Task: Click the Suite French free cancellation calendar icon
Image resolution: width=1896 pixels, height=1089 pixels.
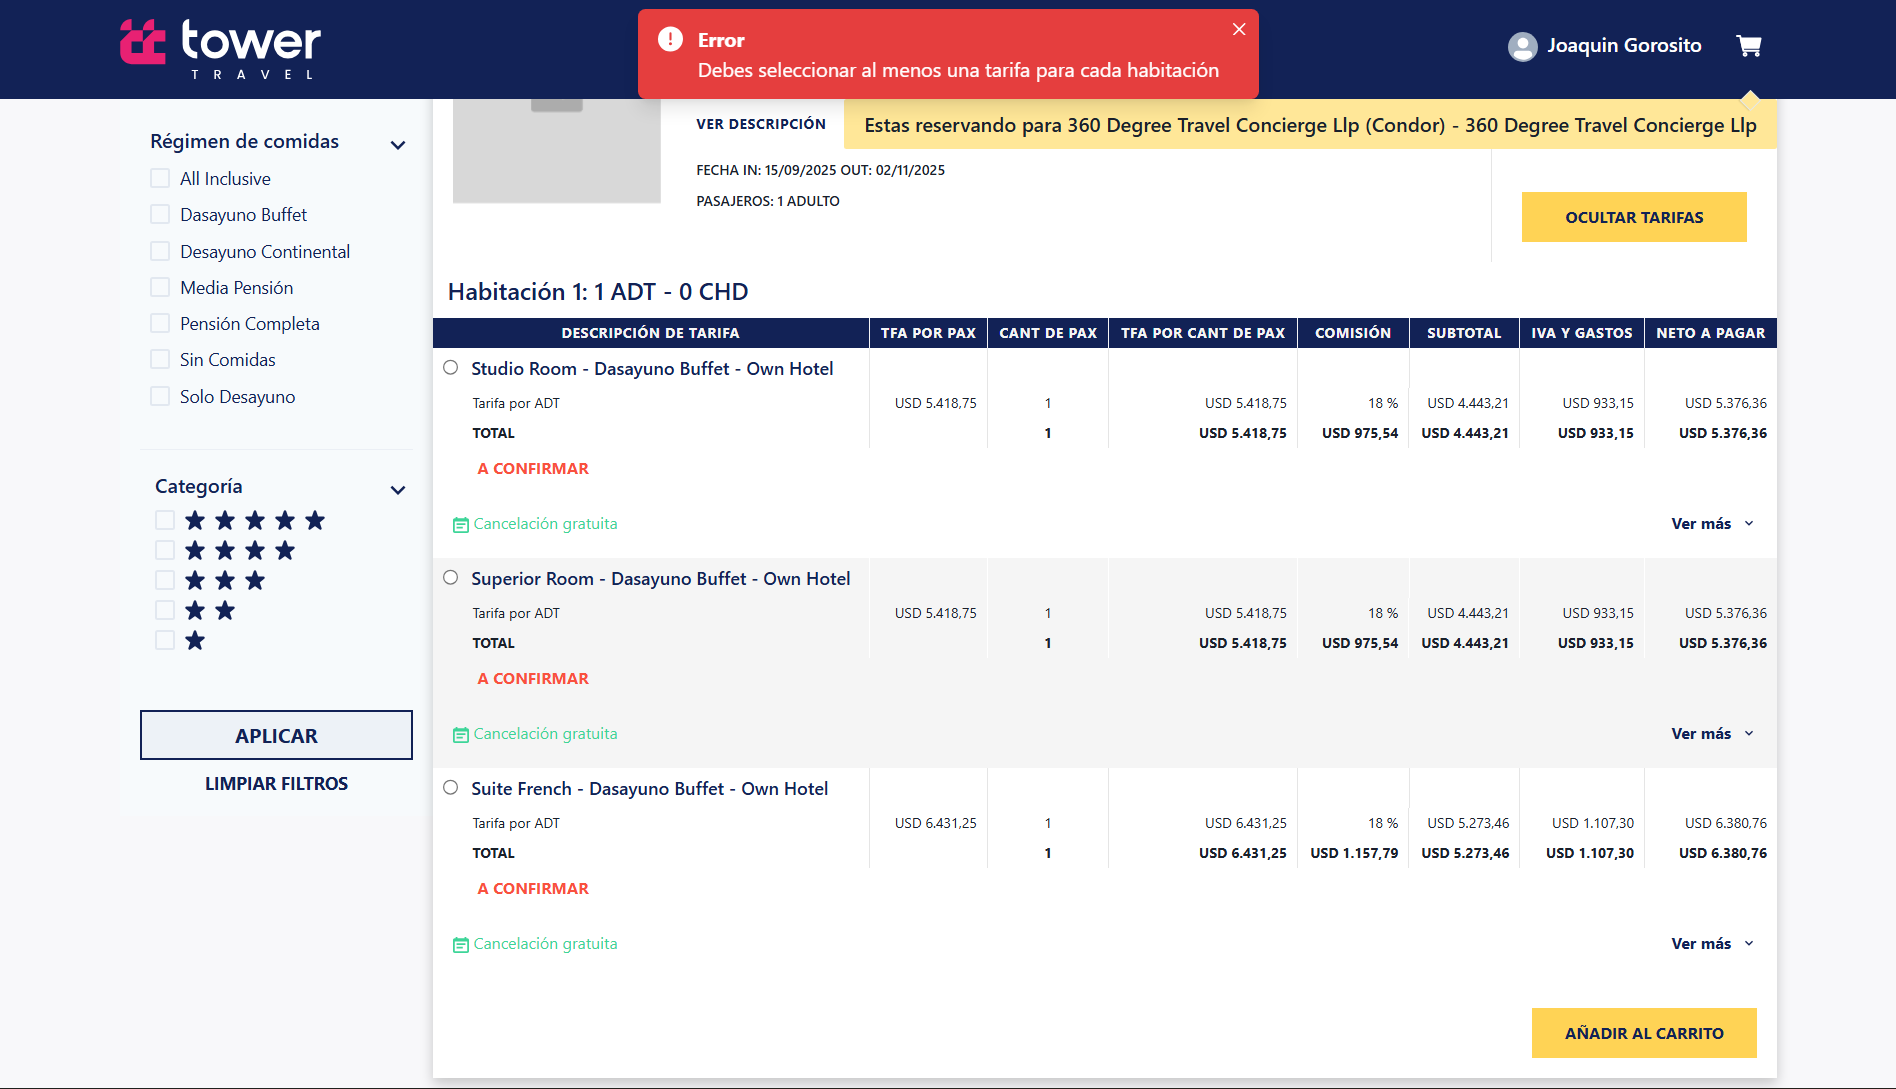Action: 460,945
